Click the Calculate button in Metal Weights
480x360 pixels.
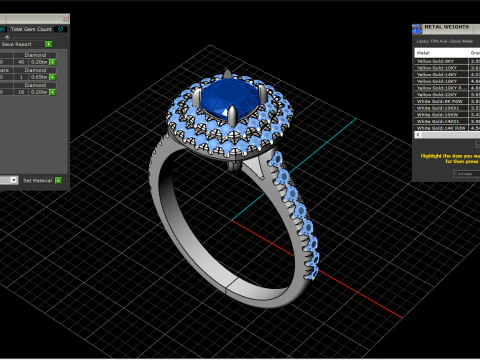tap(467, 174)
